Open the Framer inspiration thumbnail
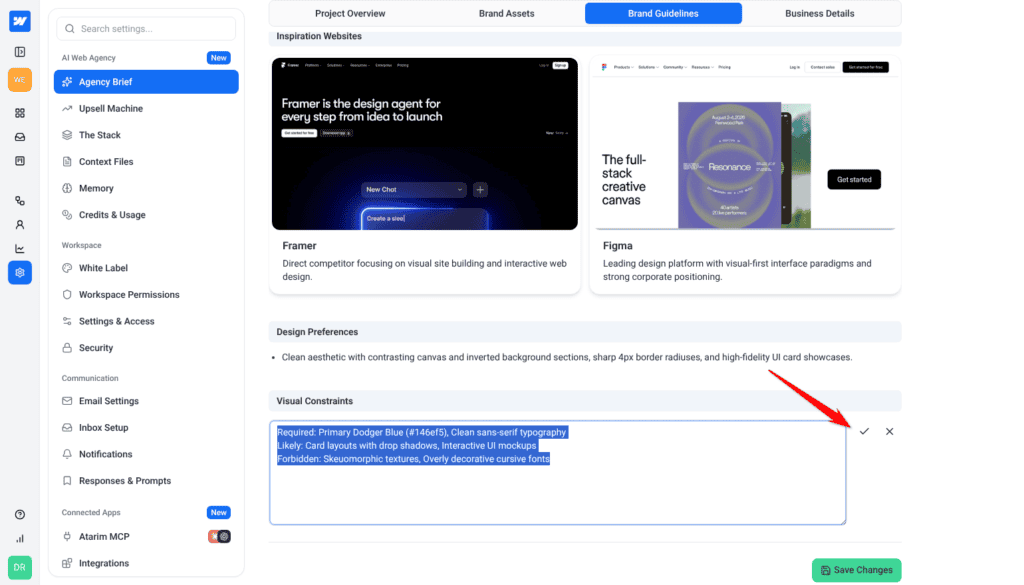The height and width of the screenshot is (585, 1024). (x=424, y=144)
